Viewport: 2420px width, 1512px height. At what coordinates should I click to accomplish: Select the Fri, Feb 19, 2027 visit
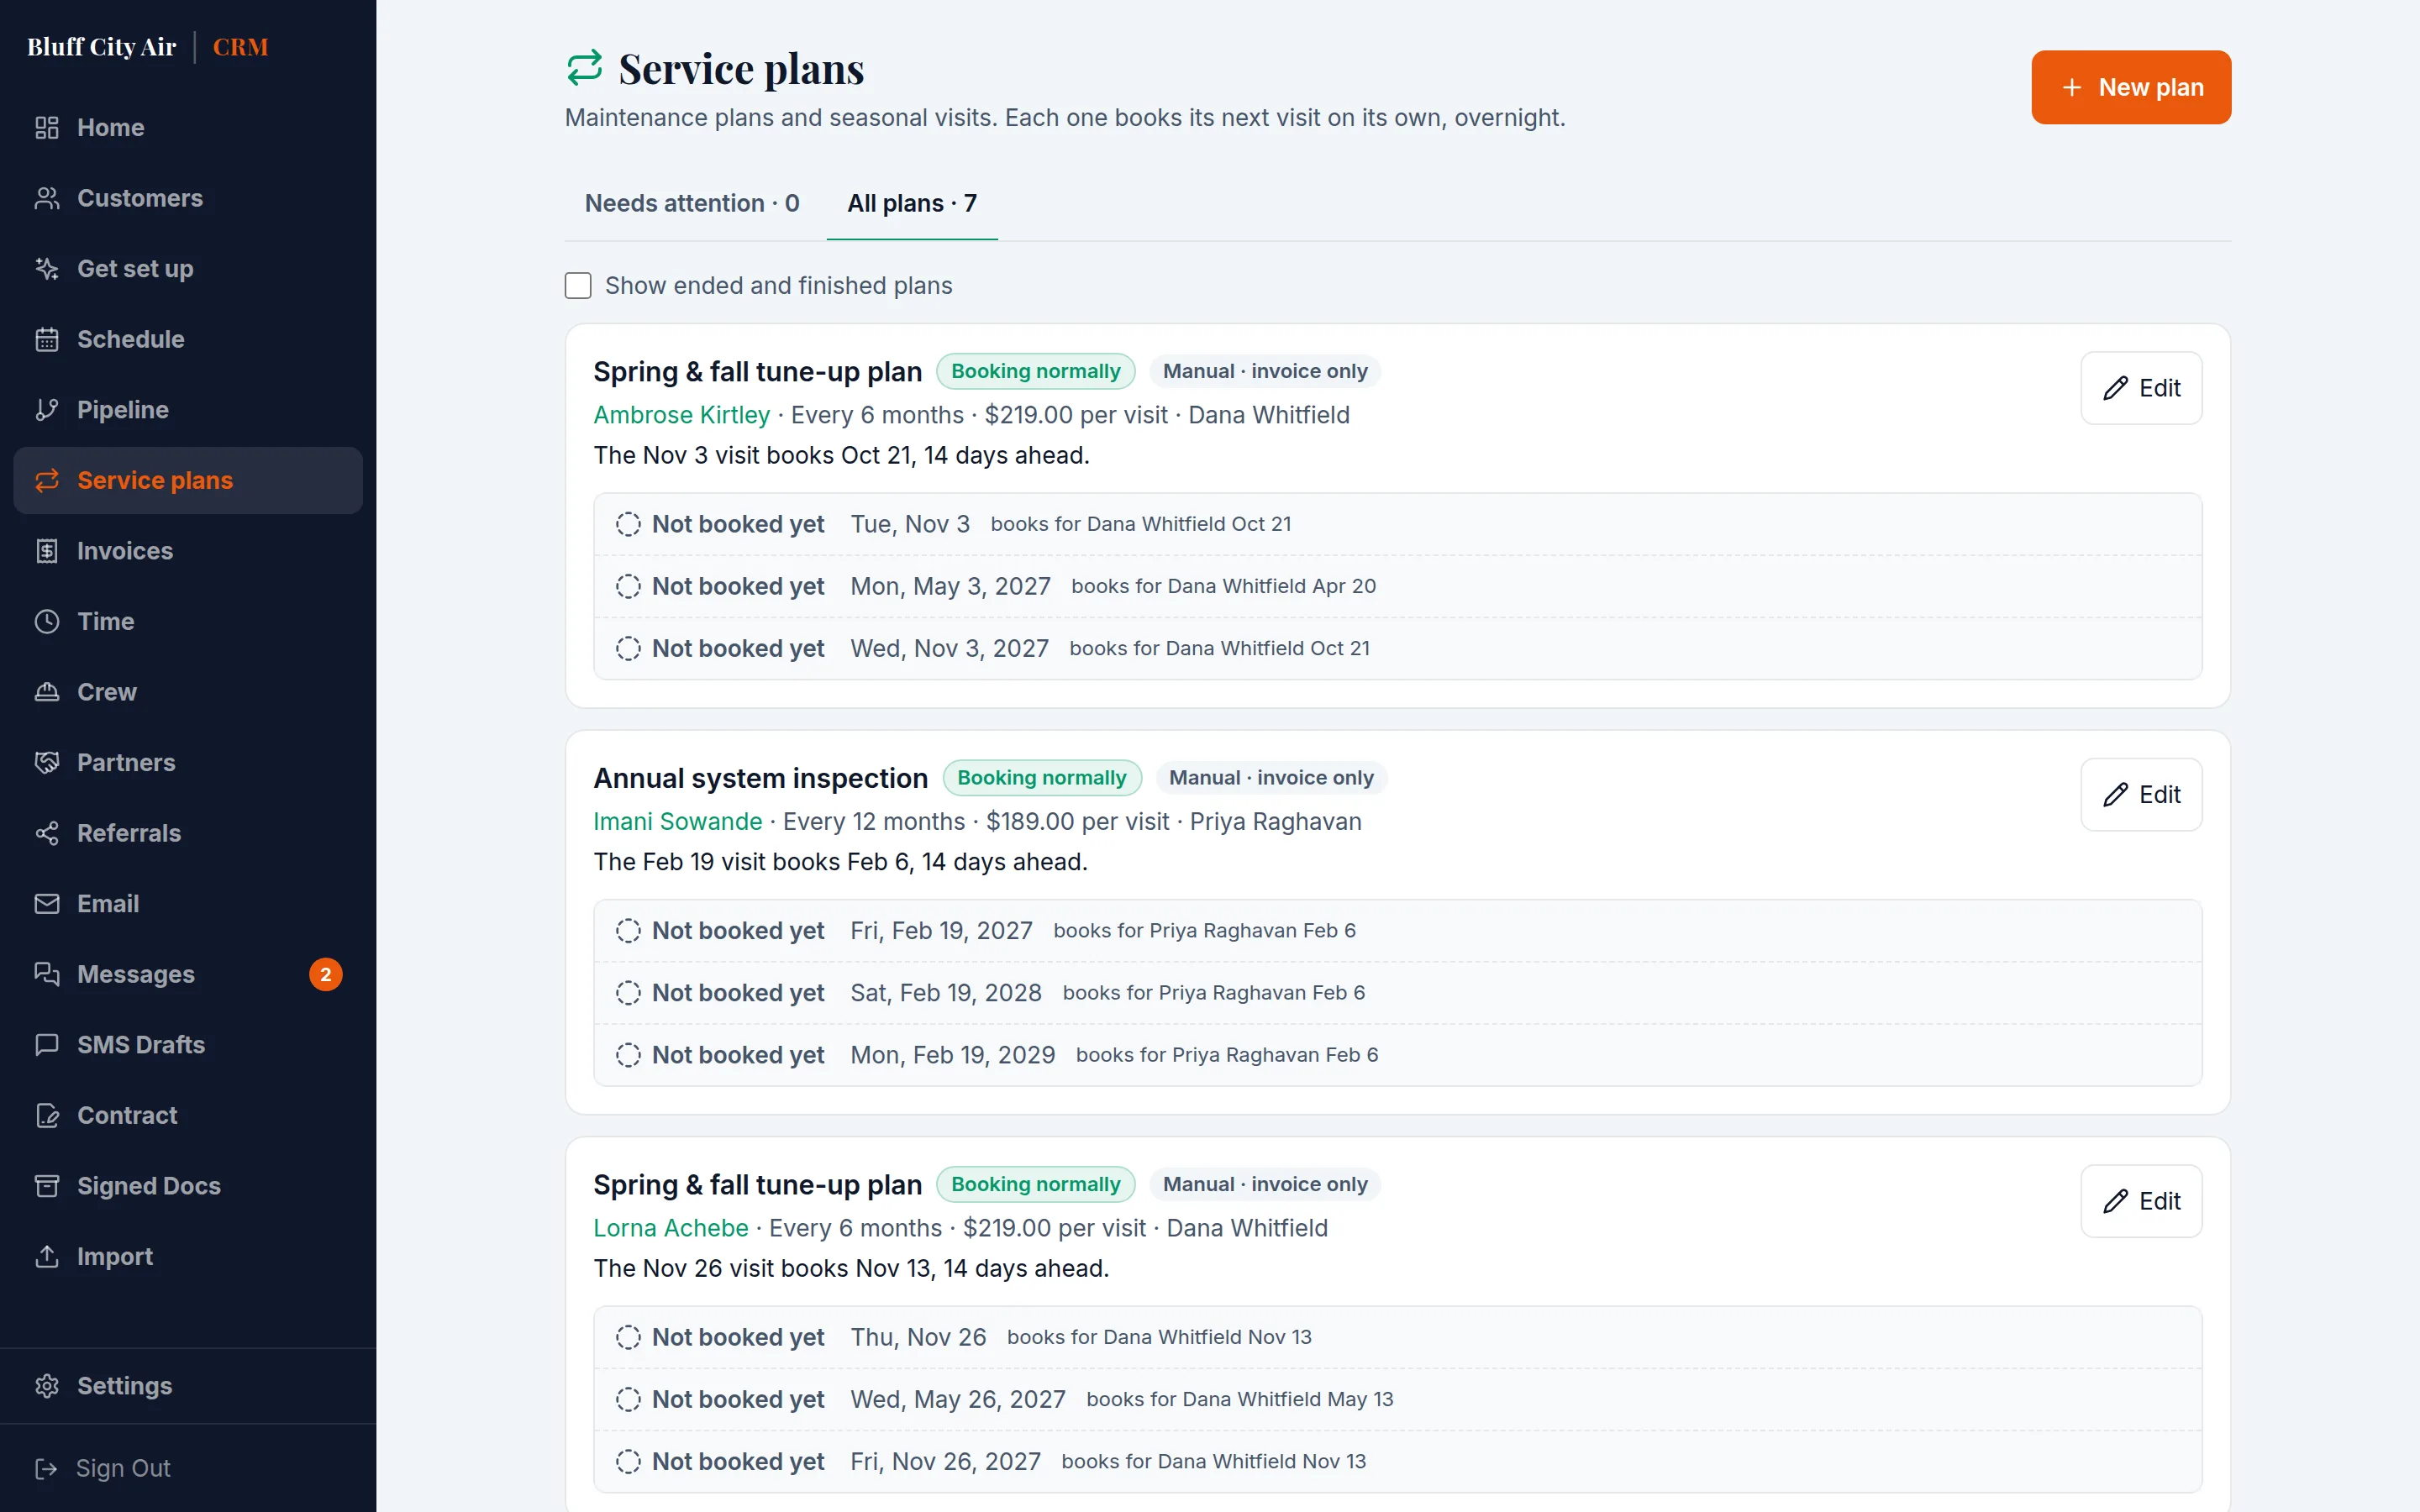click(x=1397, y=931)
